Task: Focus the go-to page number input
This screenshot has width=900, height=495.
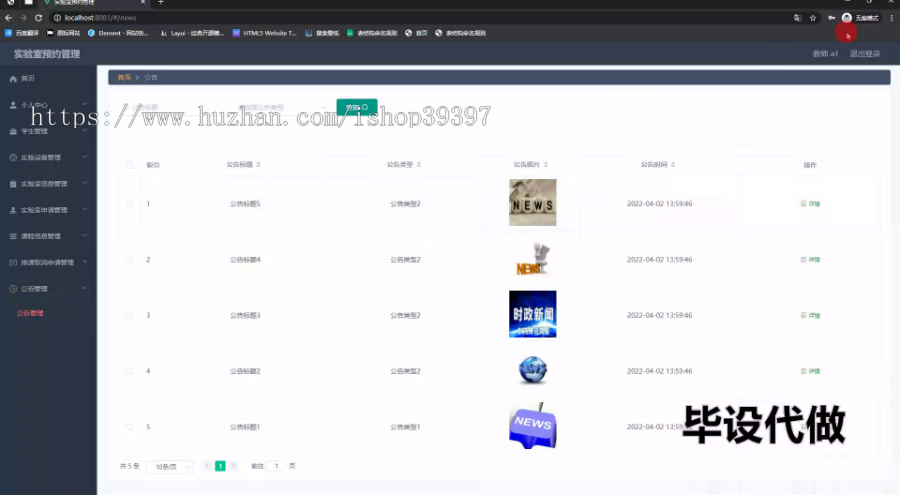Action: pos(277,466)
